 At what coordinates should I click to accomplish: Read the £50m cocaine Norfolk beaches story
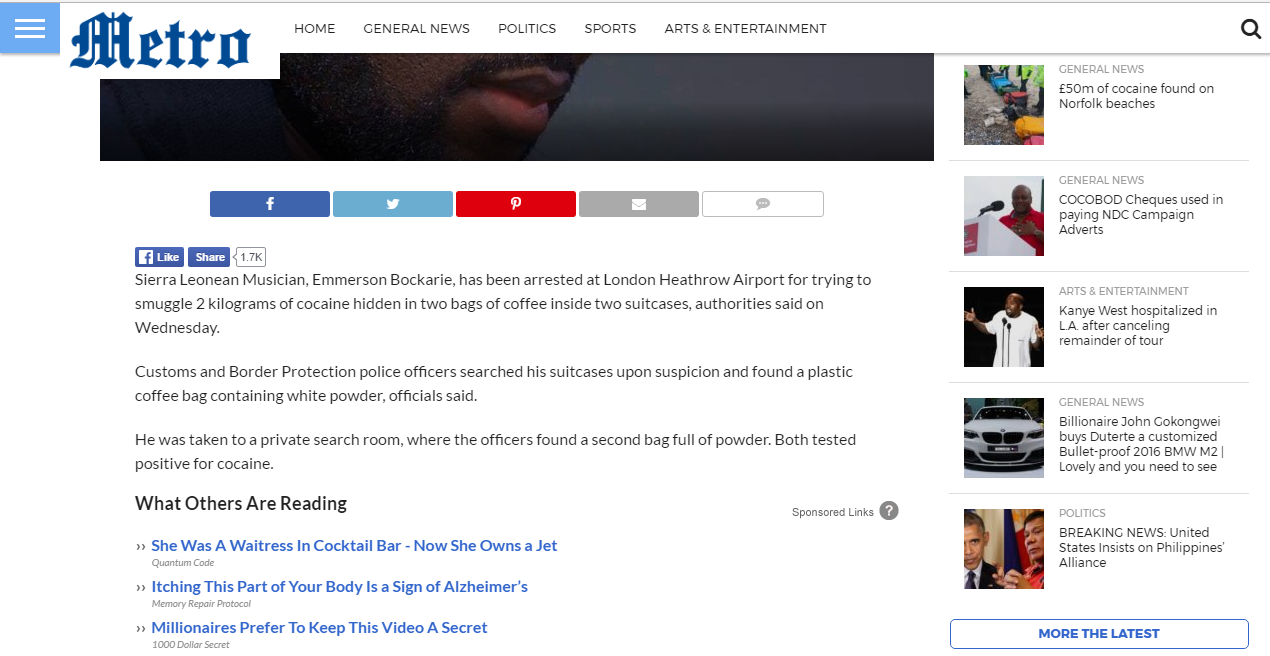[1136, 96]
